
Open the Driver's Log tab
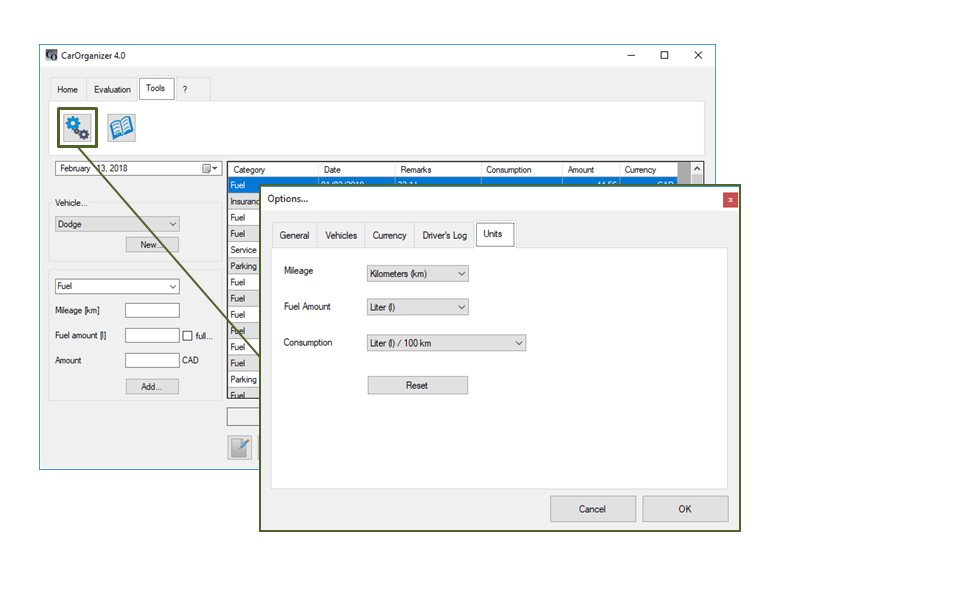pyautogui.click(x=444, y=235)
